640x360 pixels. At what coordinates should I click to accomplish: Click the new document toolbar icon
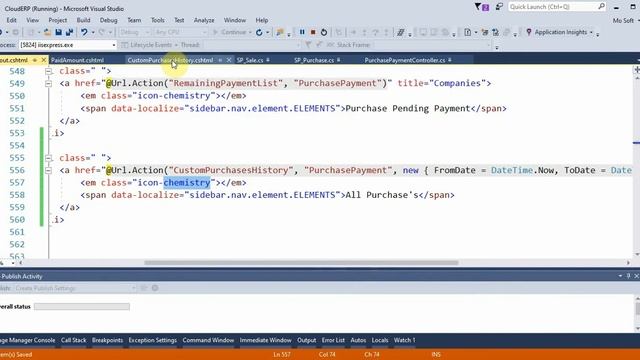468,32
